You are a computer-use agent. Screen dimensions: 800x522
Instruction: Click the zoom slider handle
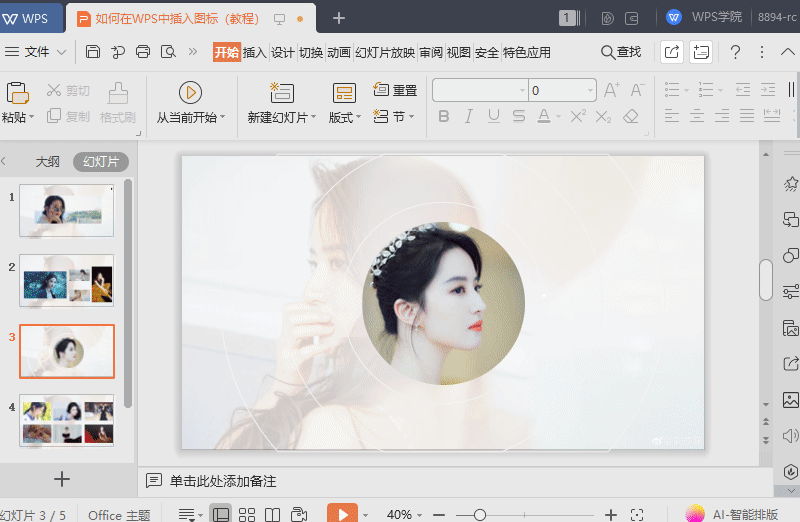pyautogui.click(x=479, y=515)
